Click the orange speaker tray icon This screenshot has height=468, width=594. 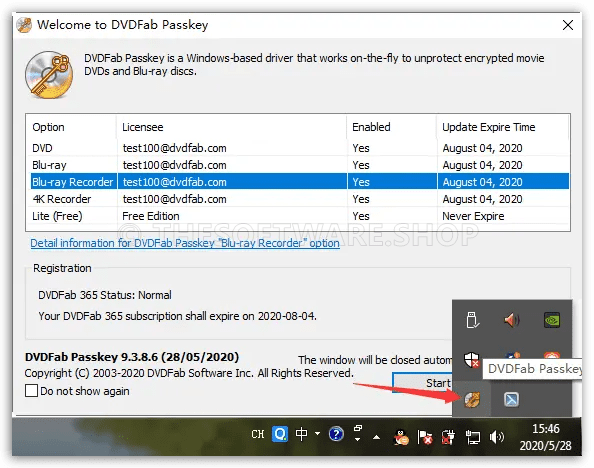click(x=511, y=320)
